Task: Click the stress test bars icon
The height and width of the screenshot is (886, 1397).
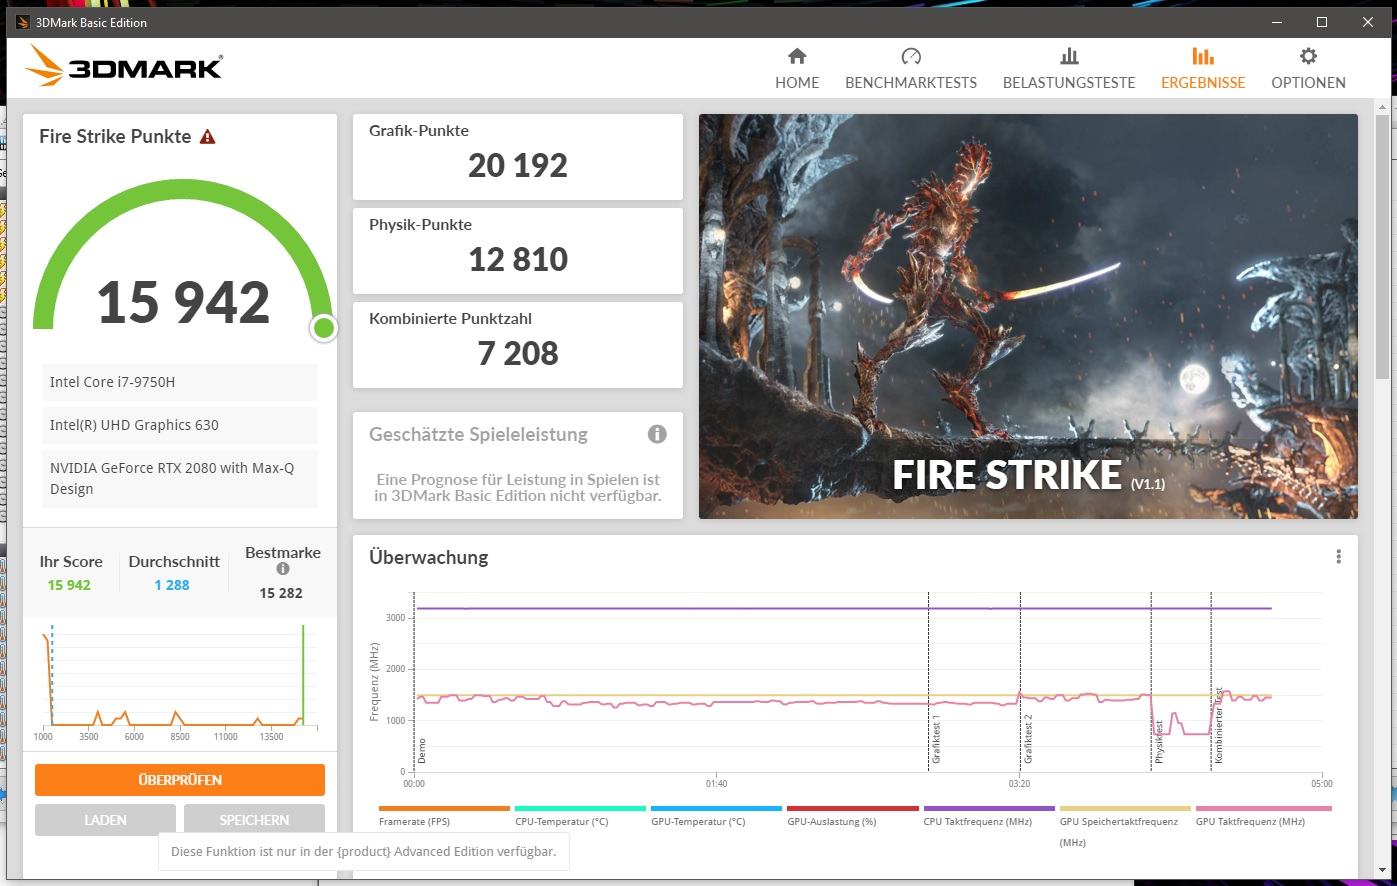Action: coord(1068,56)
